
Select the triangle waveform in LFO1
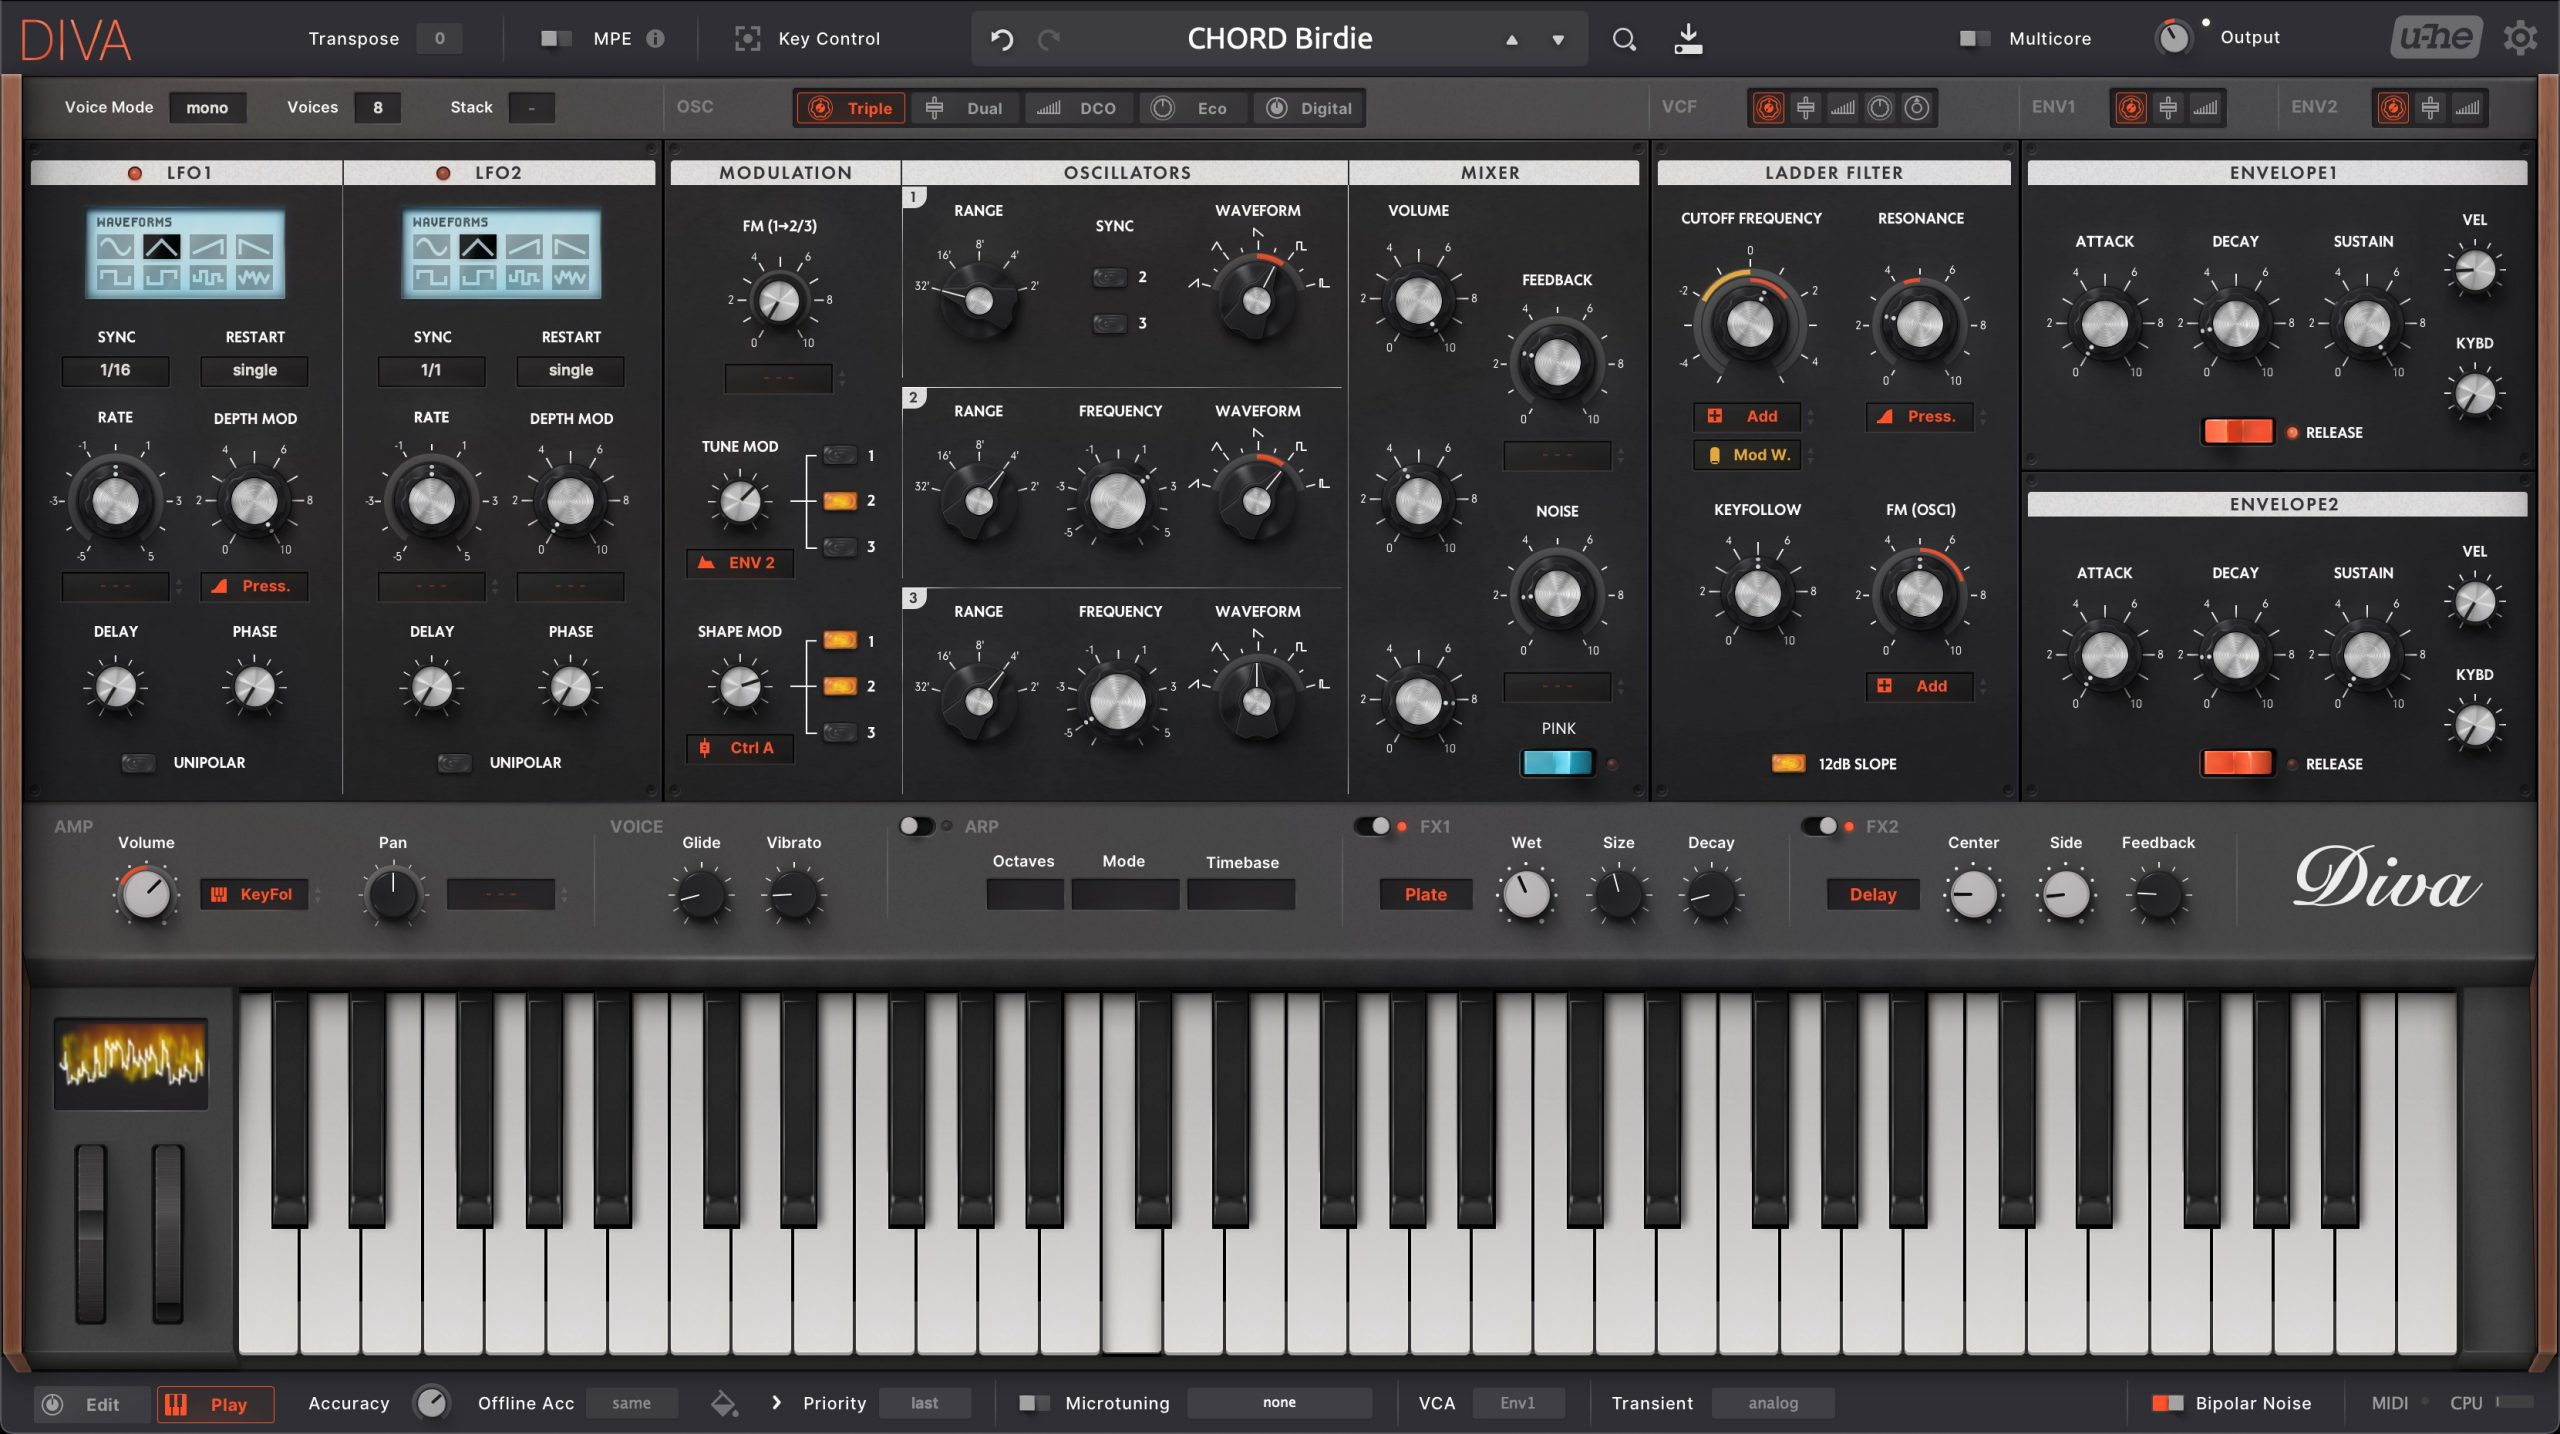pos(162,247)
